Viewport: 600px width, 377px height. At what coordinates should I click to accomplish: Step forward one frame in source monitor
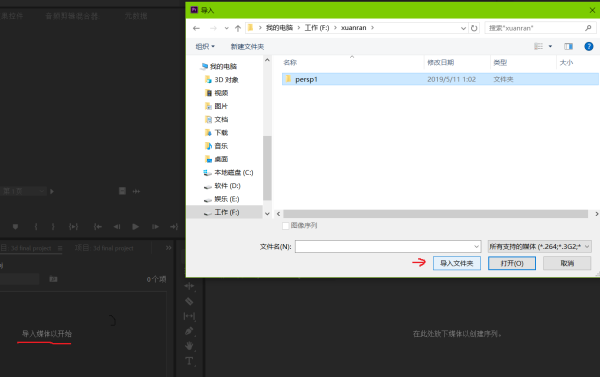point(155,227)
